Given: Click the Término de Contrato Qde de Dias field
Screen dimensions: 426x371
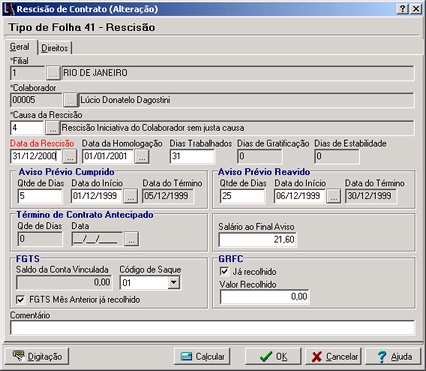Looking at the screenshot, I should coord(40,239).
